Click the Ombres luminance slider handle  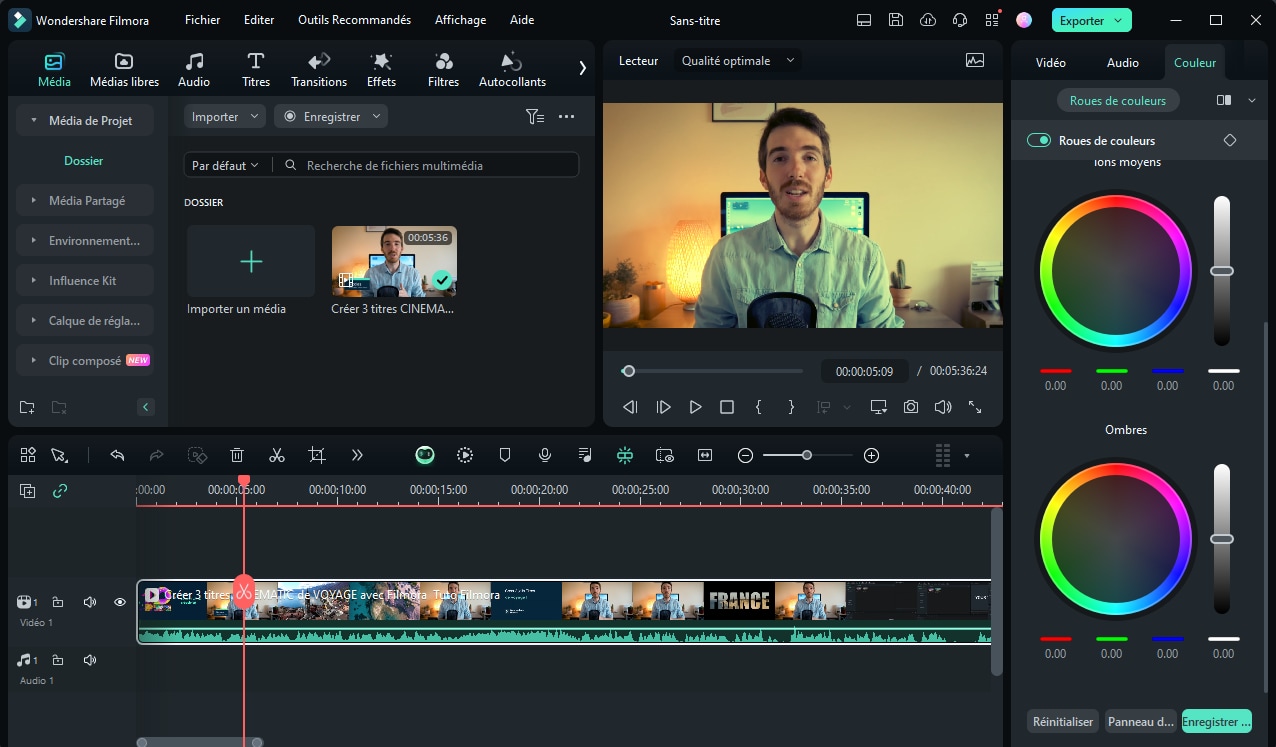(1222, 539)
